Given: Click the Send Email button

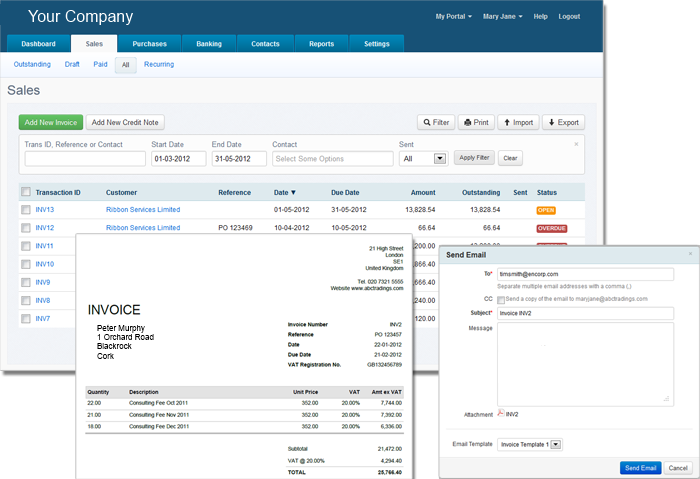Looking at the screenshot, I should point(640,468).
